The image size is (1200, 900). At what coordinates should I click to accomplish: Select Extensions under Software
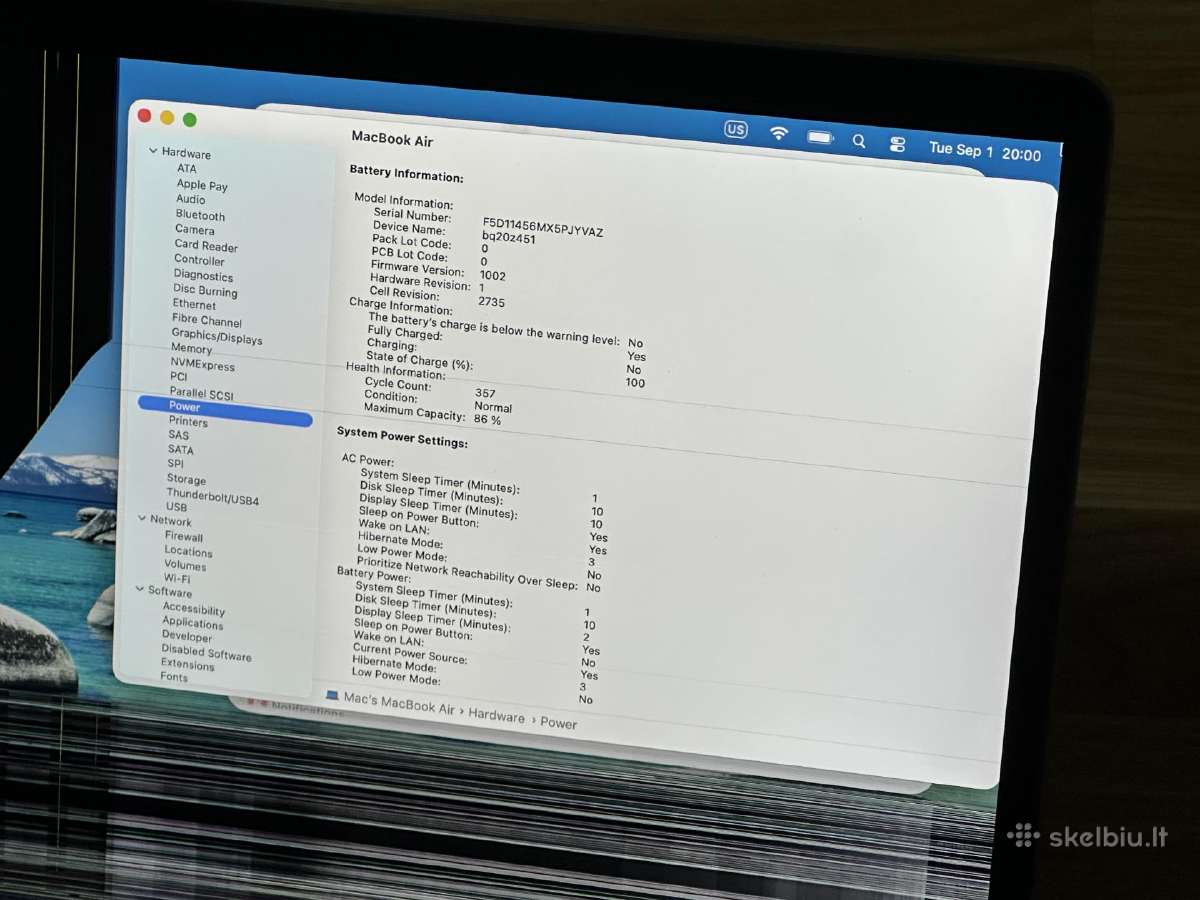click(x=188, y=665)
